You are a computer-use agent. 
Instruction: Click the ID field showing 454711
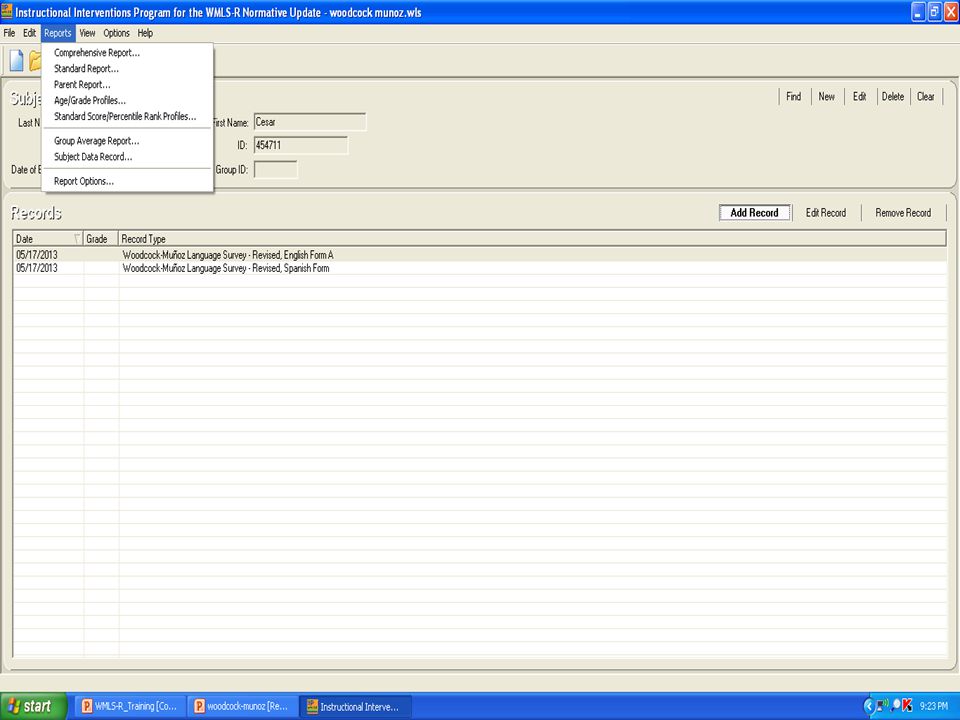pos(301,145)
